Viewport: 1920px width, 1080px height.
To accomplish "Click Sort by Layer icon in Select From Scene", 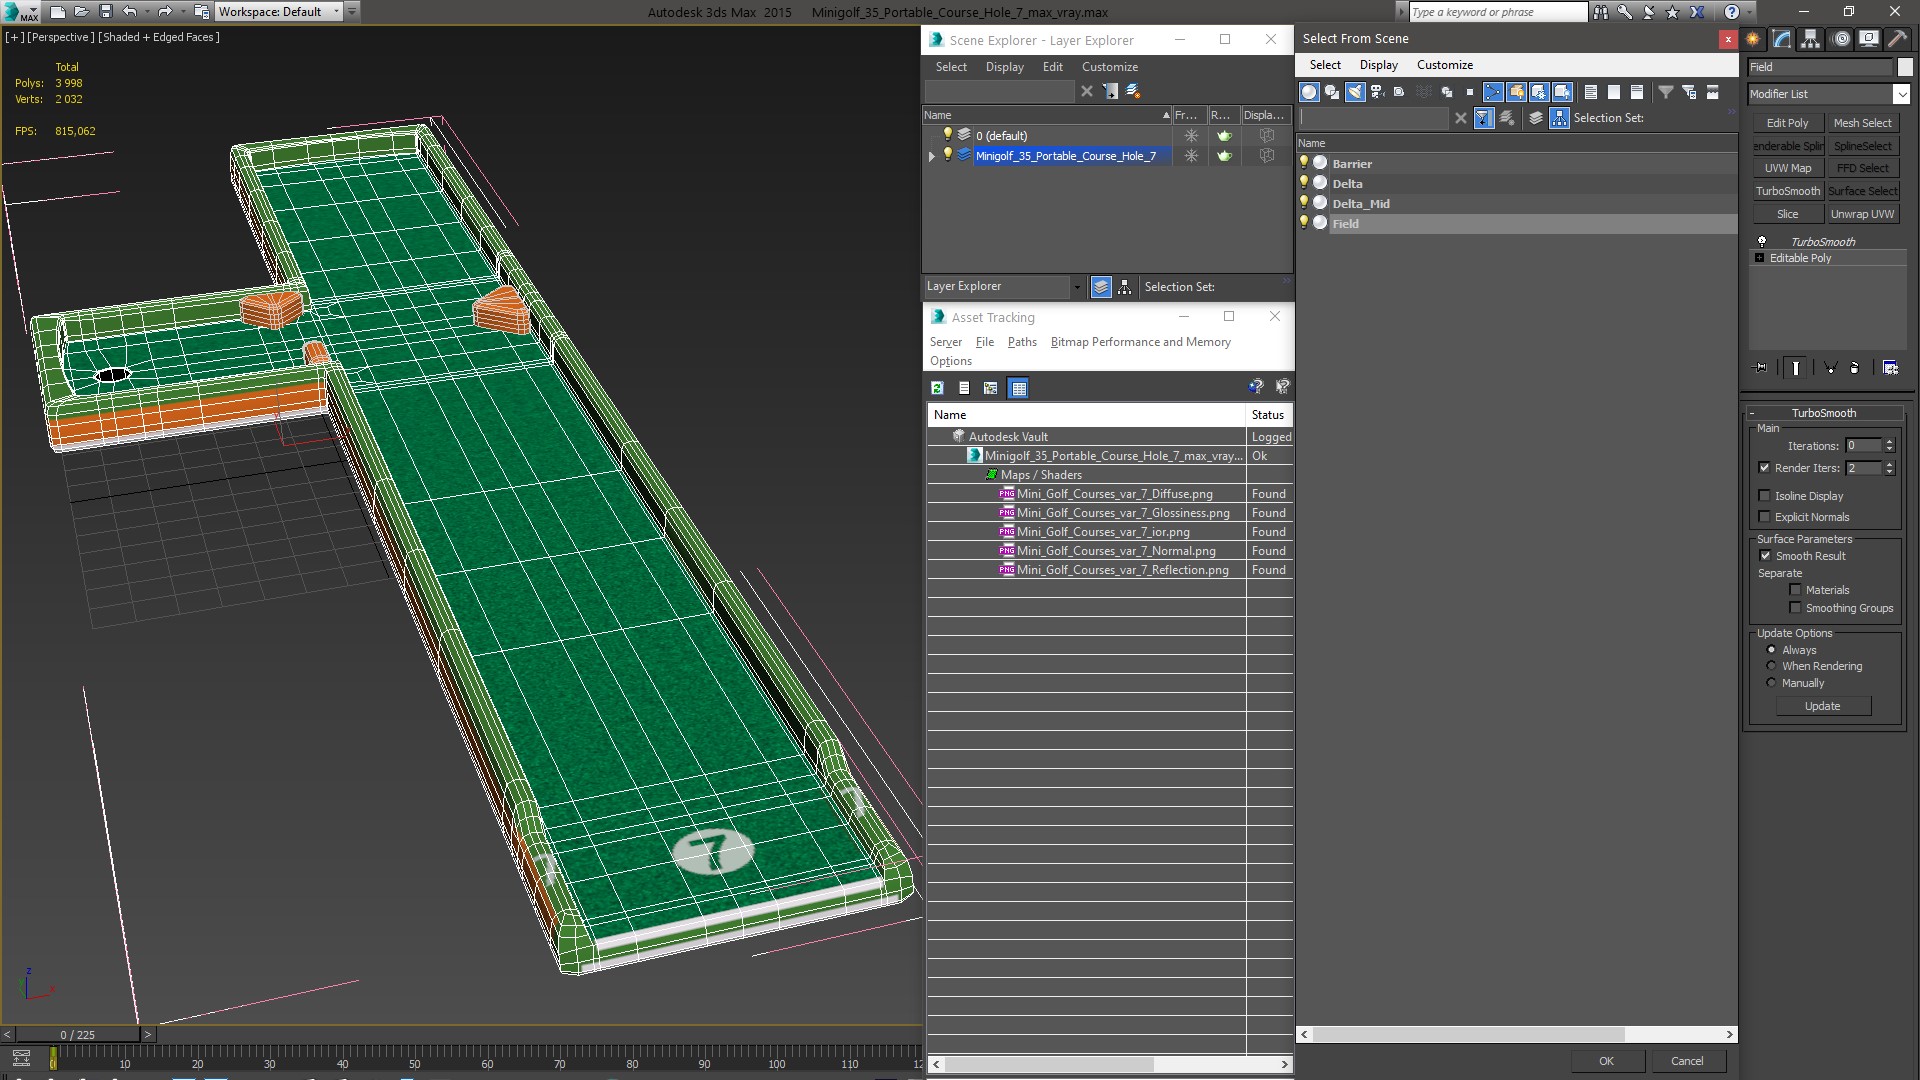I will (1536, 118).
